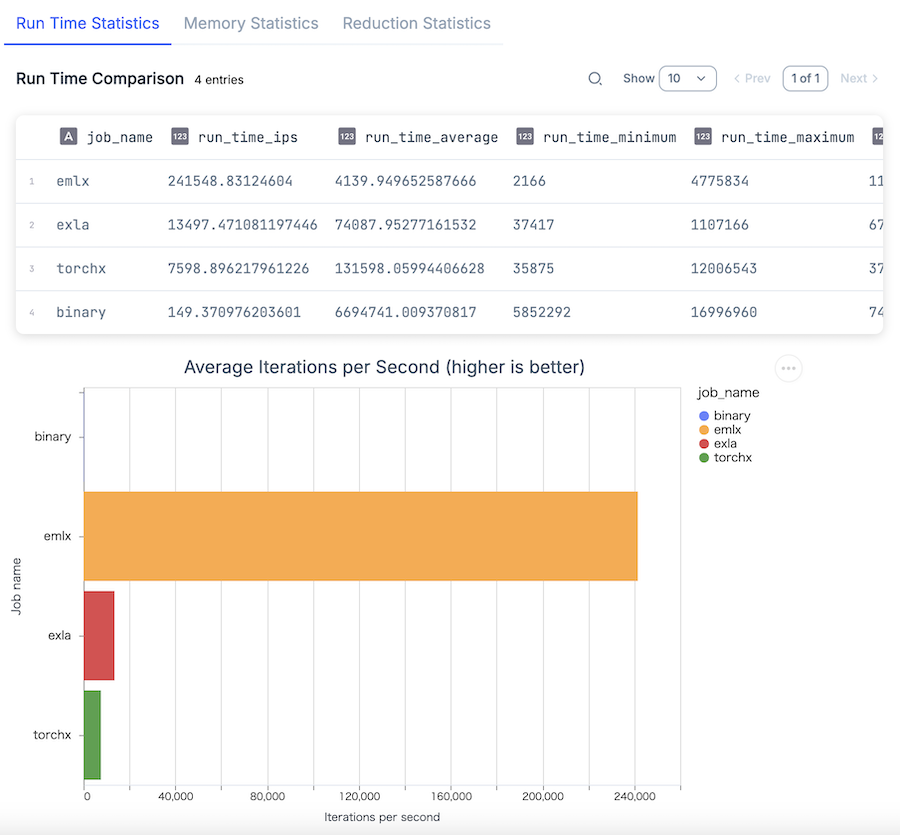Click the number type icon beside run_time_maximum

[x=703, y=137]
